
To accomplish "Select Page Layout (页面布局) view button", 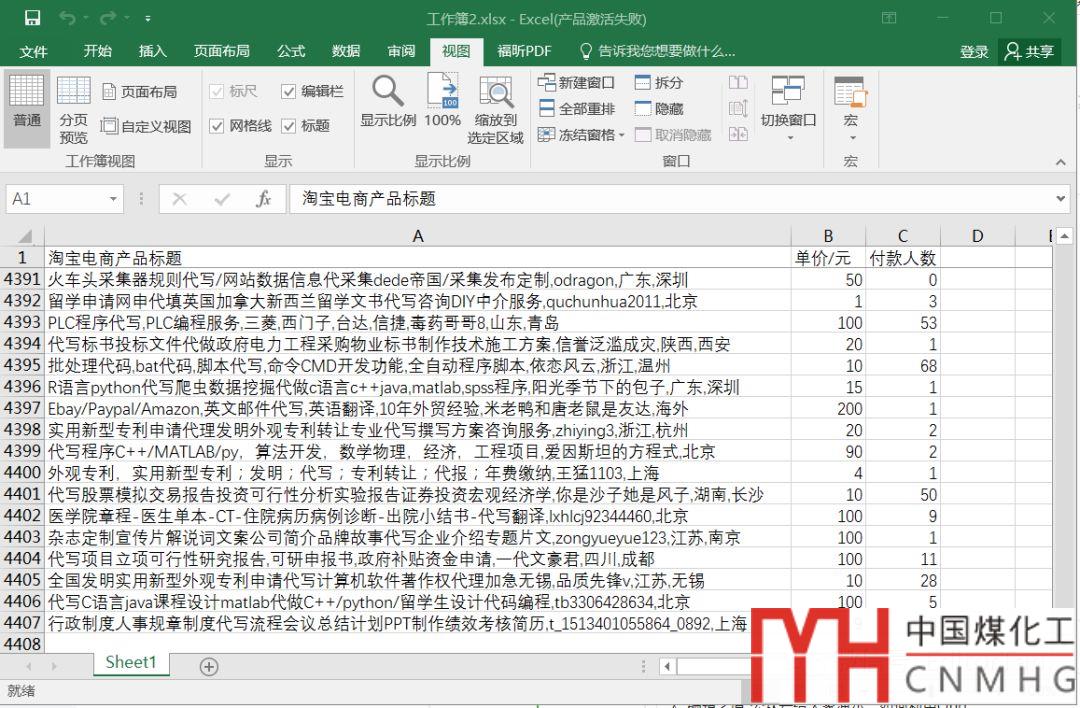I will point(140,91).
